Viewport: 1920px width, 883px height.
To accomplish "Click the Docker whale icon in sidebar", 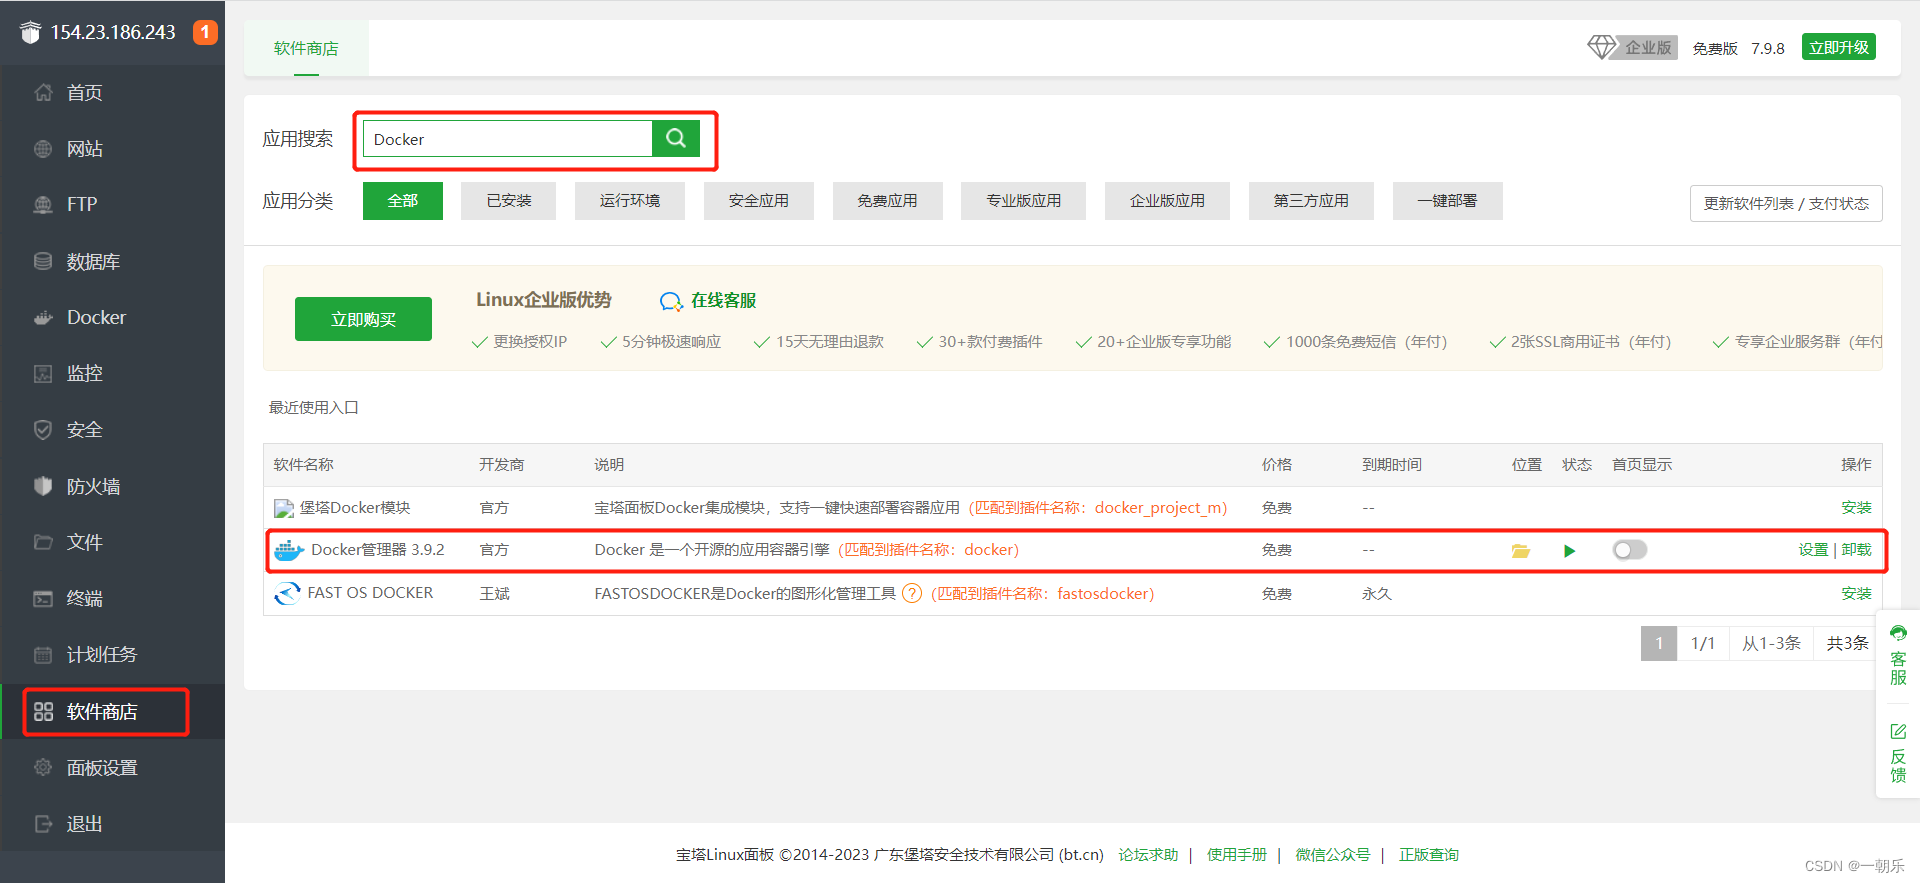I will (43, 318).
